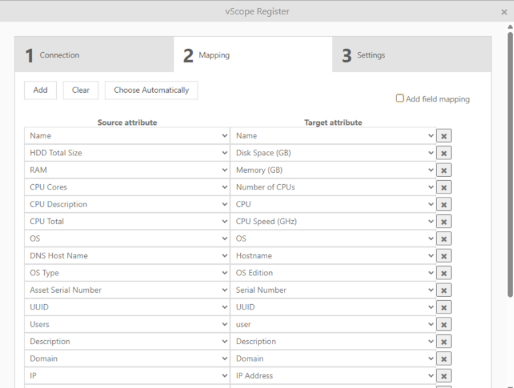The image size is (514, 388).
Task: Click the vertical scrollbar thumb
Action: pyautogui.click(x=510, y=164)
